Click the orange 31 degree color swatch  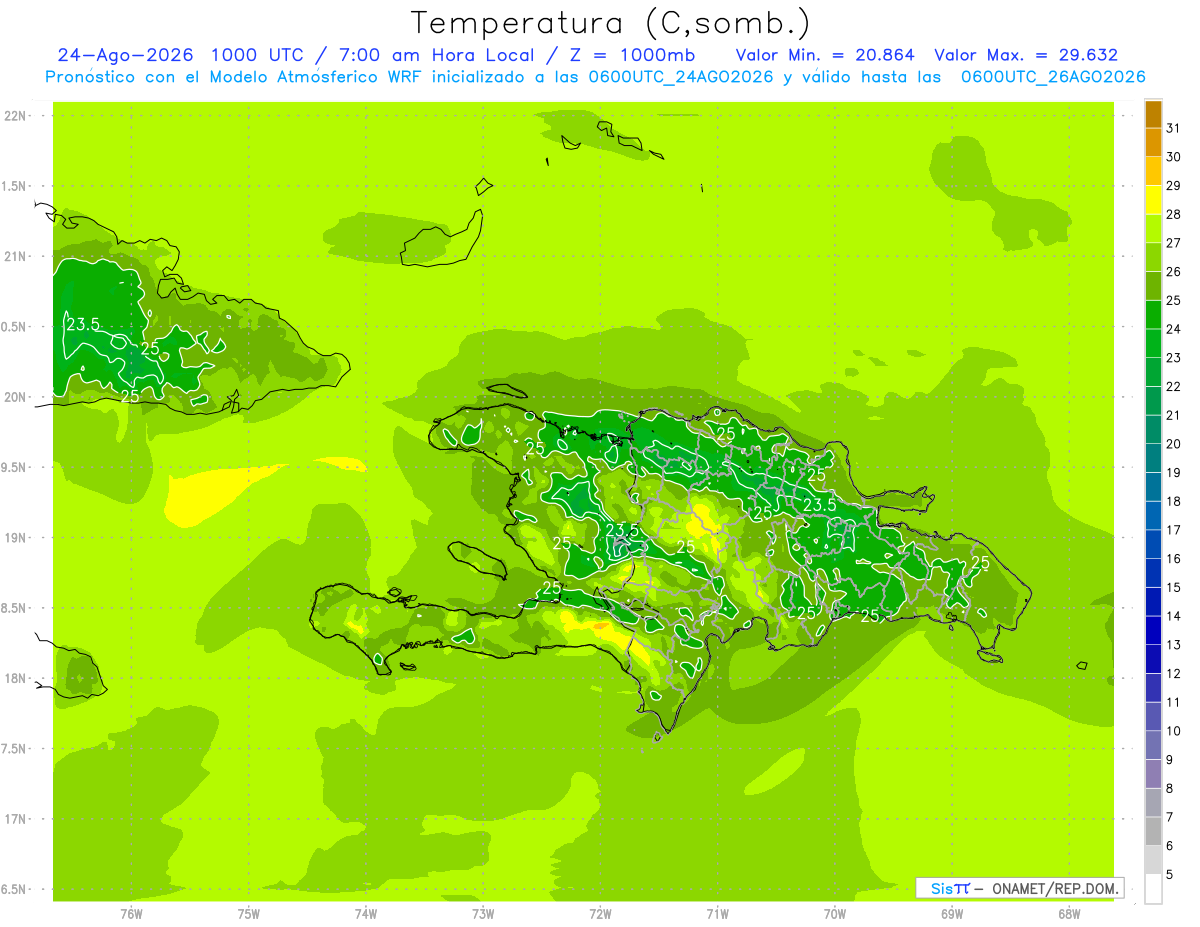tap(1153, 116)
